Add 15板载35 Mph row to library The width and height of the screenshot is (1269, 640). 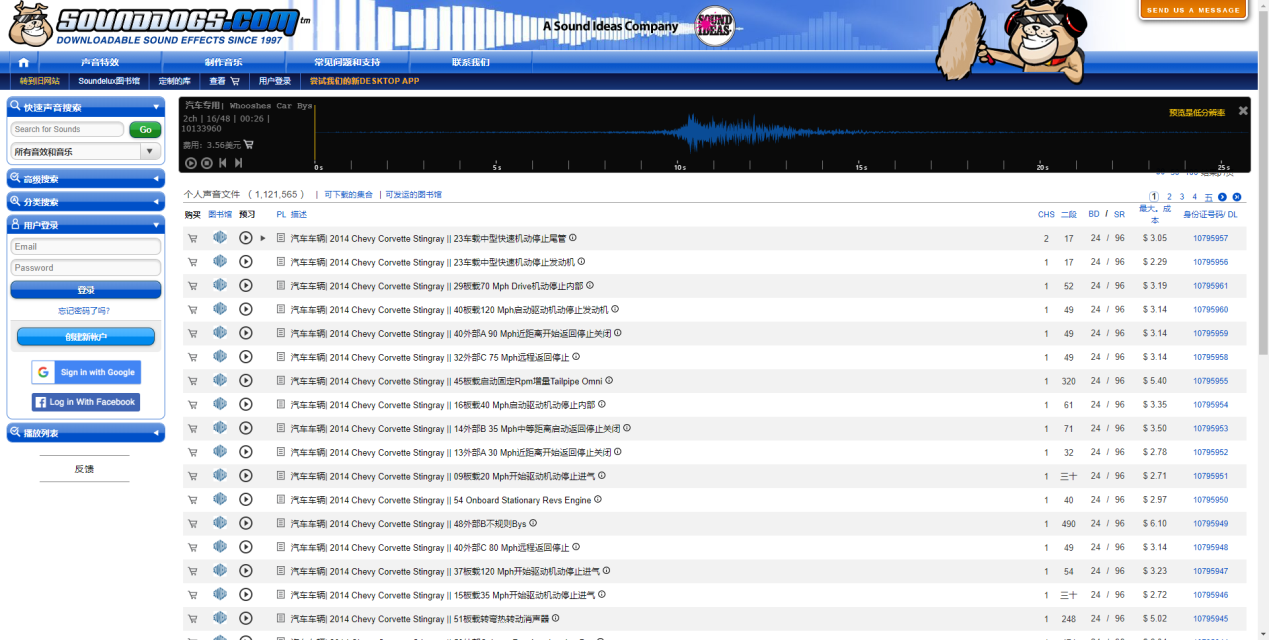220,595
